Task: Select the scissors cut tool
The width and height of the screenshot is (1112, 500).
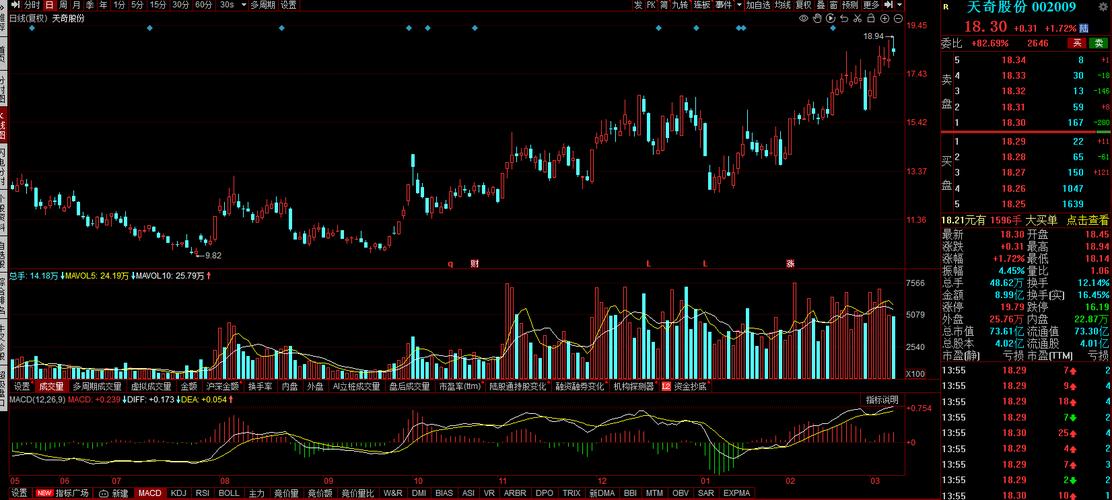Action: pyautogui.click(x=857, y=18)
